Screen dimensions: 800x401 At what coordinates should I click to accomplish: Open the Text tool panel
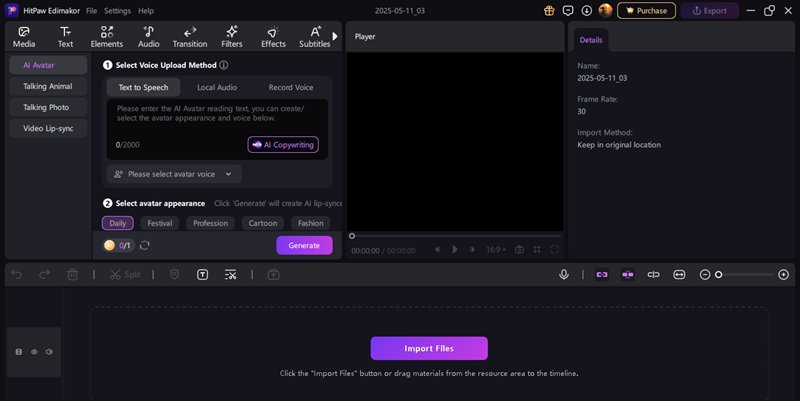65,37
